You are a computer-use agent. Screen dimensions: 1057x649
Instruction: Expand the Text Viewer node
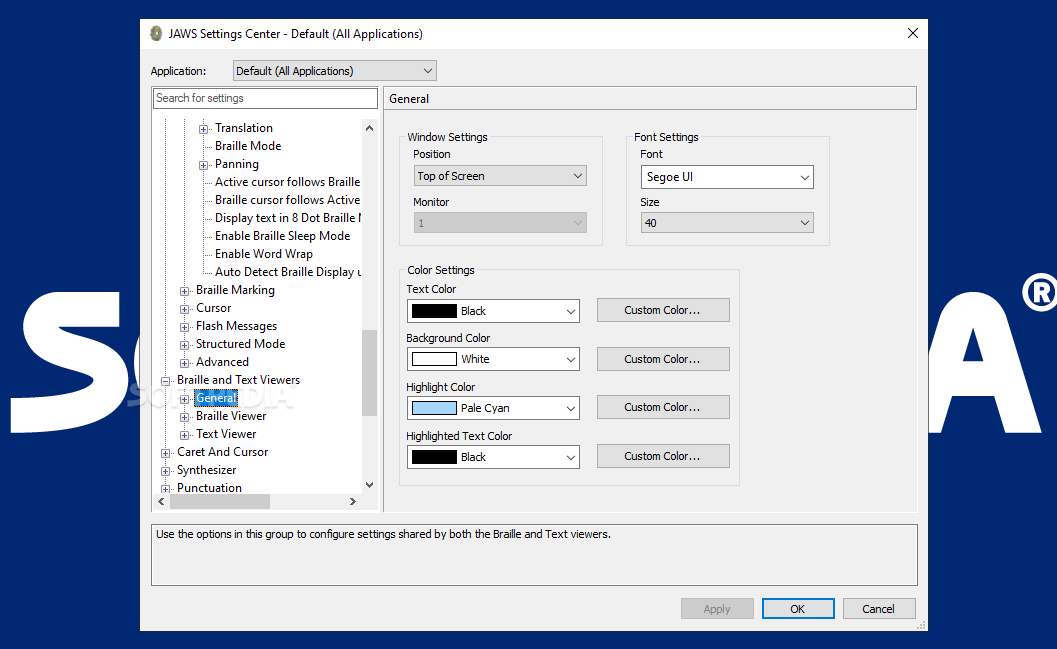(185, 435)
